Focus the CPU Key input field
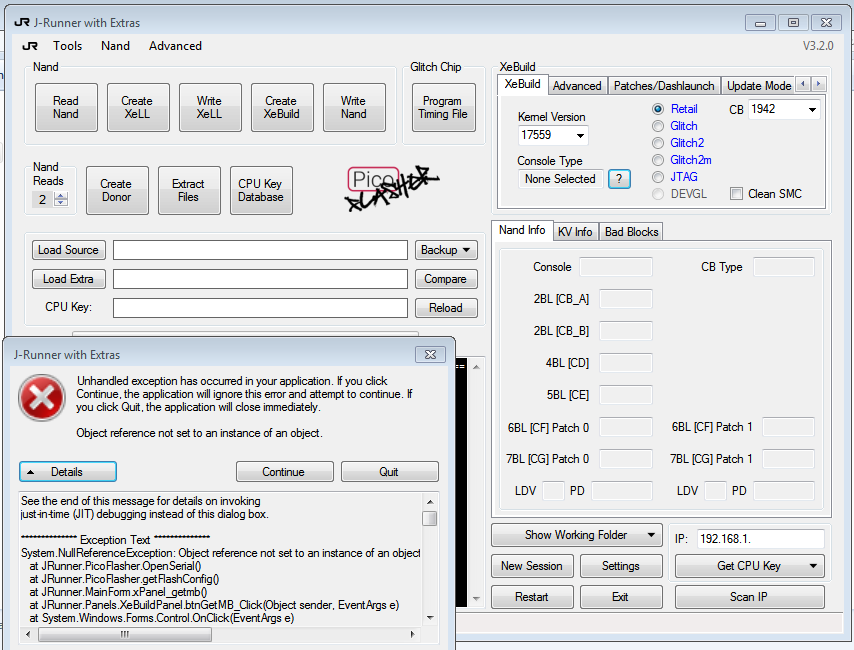The width and height of the screenshot is (854, 650). point(260,308)
